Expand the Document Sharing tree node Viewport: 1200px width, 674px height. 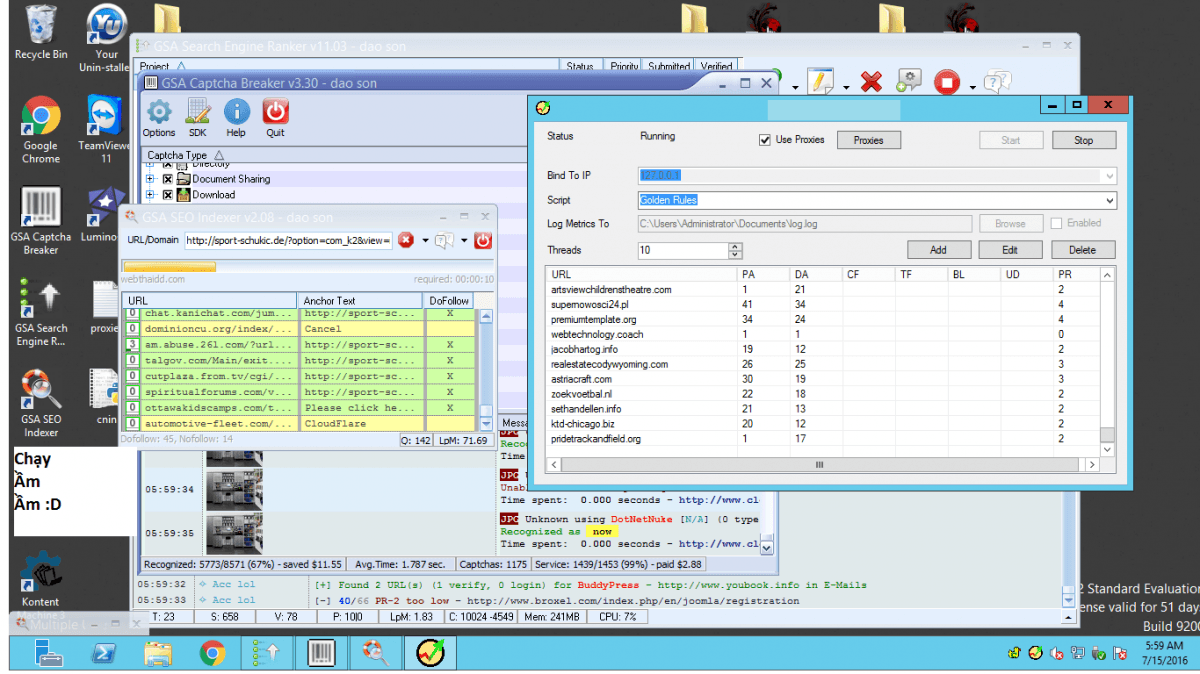(151, 179)
